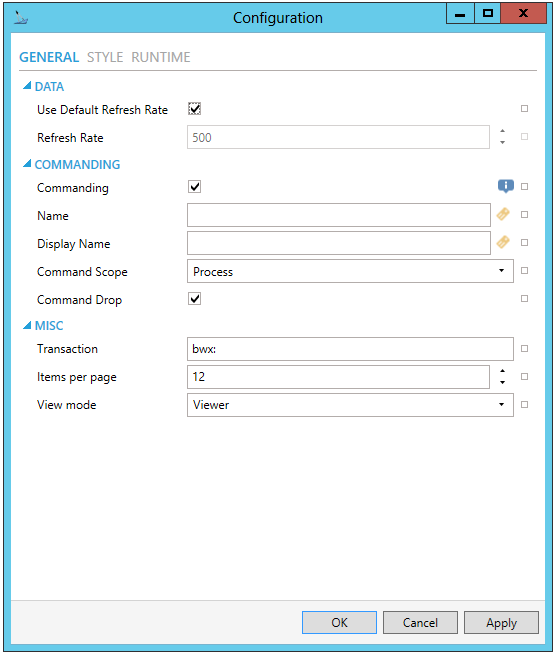
Task: Click into the Transaction input field
Action: click(x=350, y=349)
